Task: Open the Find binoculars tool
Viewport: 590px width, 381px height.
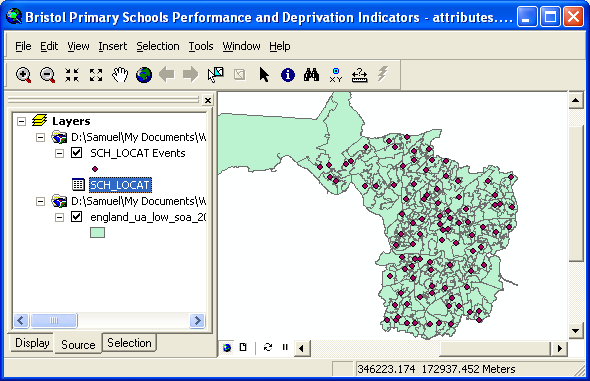Action: point(312,74)
